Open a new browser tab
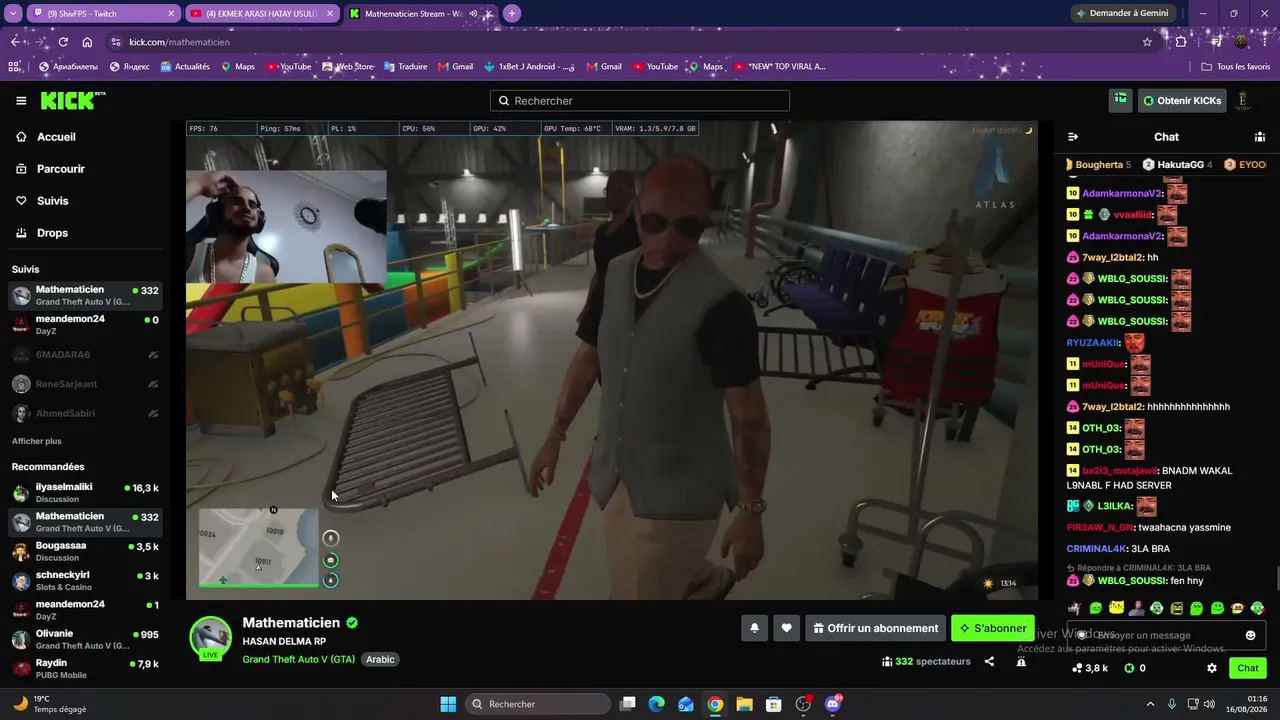The image size is (1280, 720). point(512,14)
